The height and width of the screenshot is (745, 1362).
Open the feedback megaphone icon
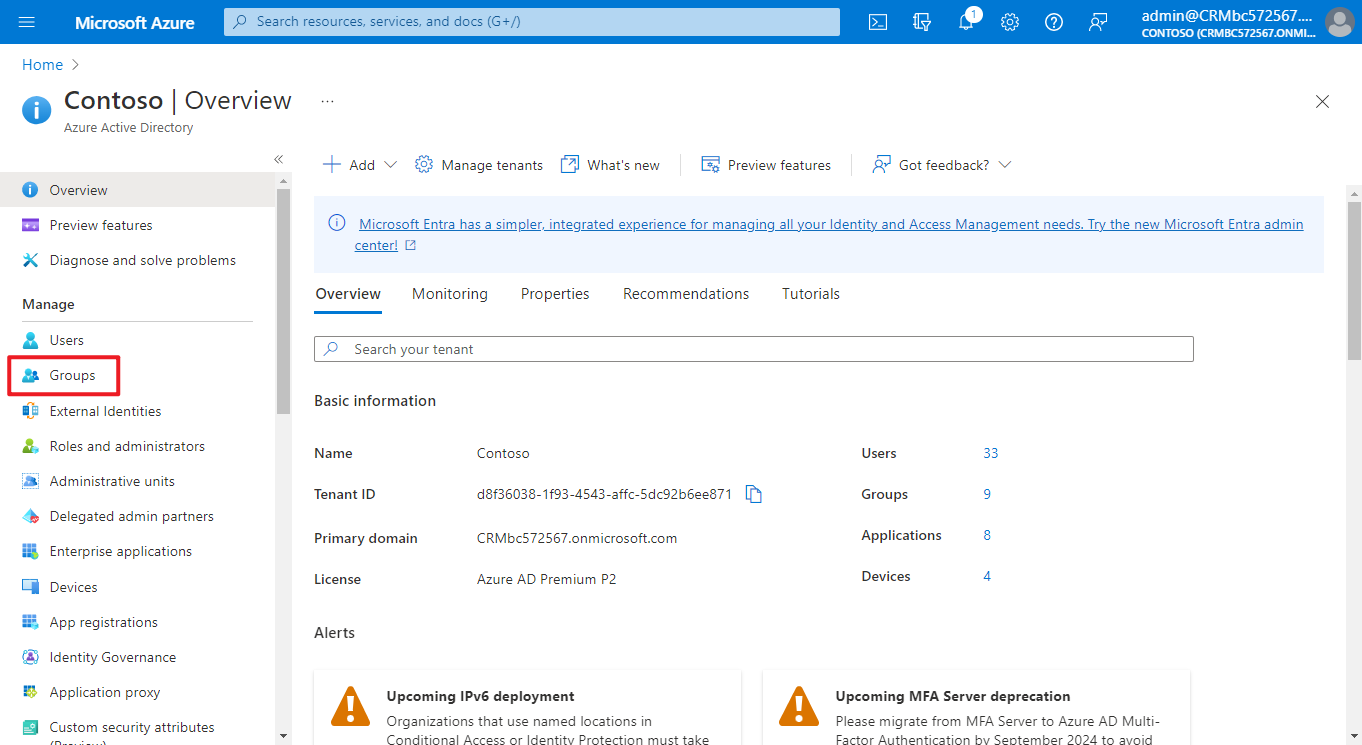click(1097, 21)
